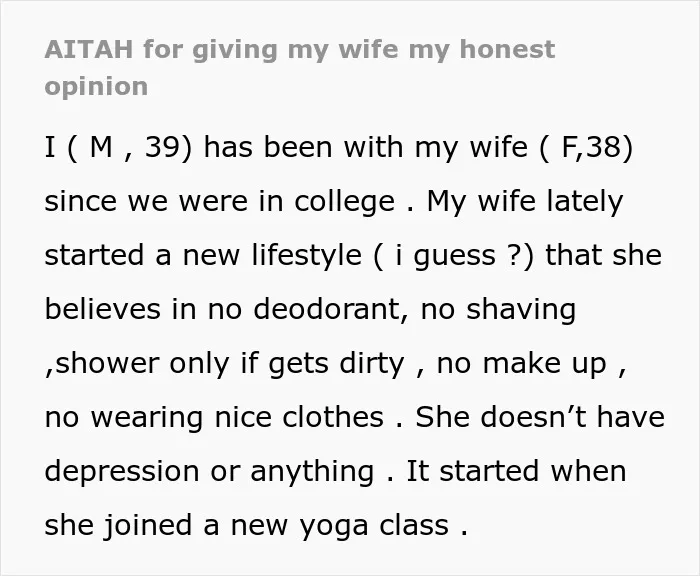
Task: Click the word "opinion" in the title
Action: (96, 87)
